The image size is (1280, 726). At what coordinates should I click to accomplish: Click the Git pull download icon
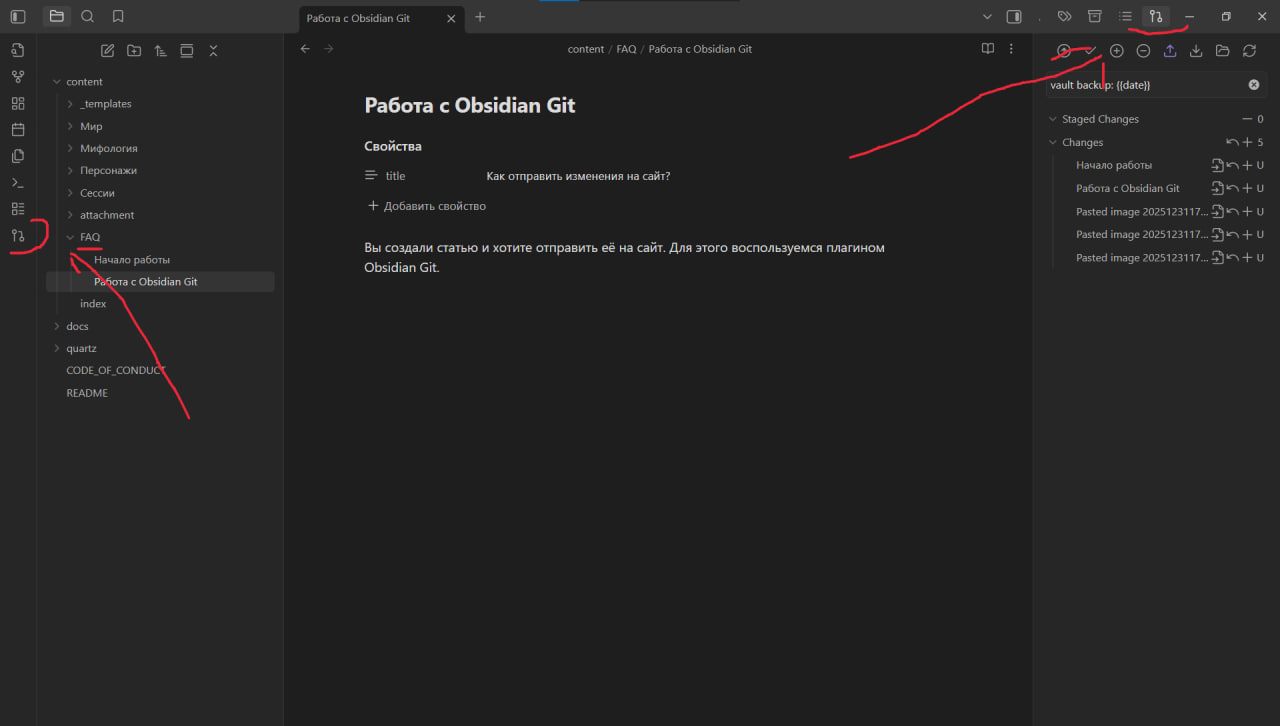click(1196, 51)
